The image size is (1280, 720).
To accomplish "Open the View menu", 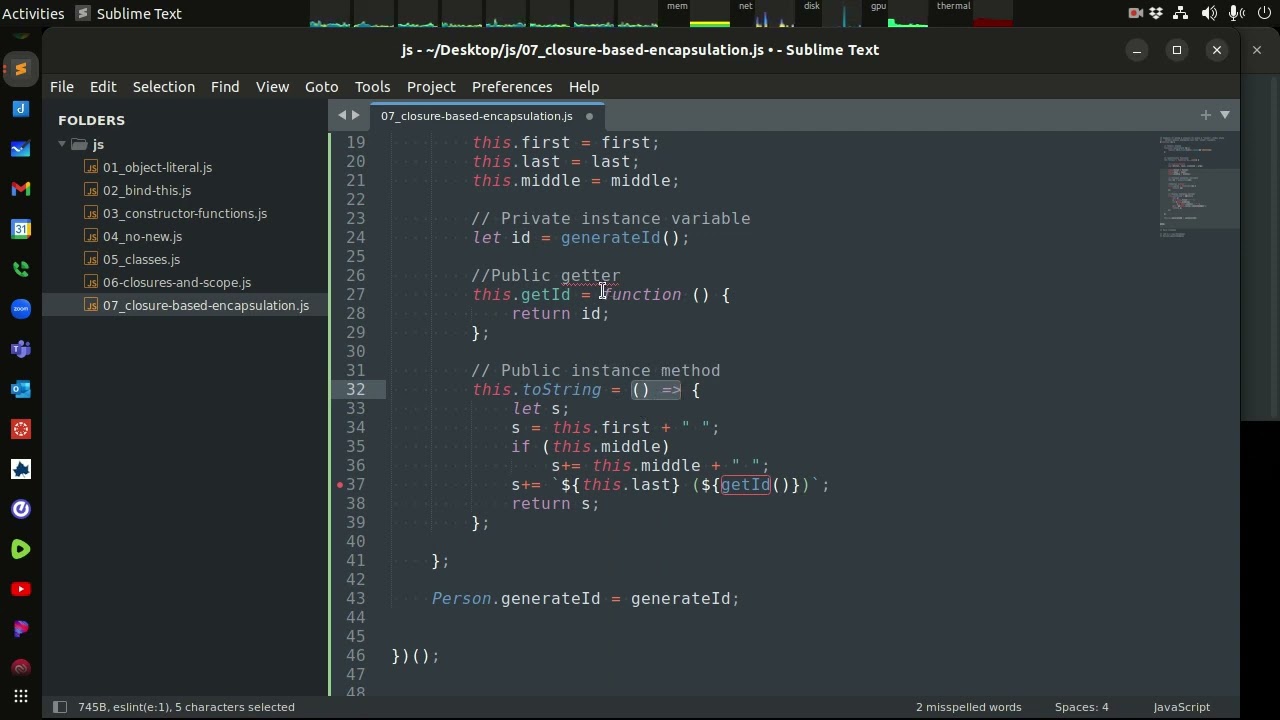I will click(x=272, y=87).
